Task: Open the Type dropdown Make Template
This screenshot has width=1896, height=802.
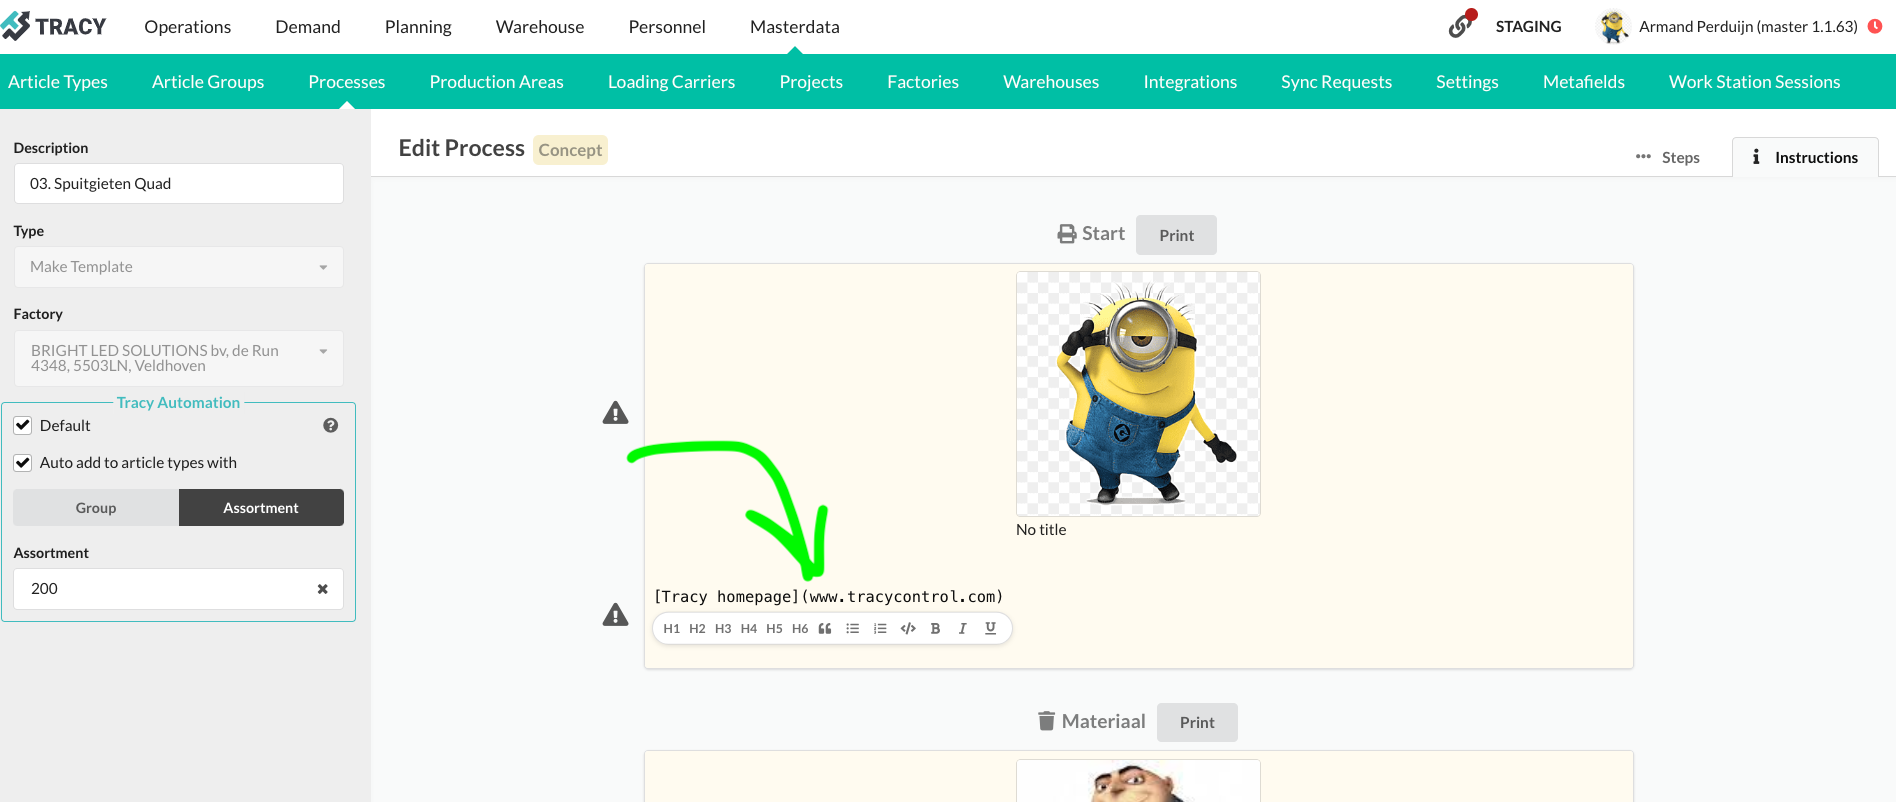Action: [179, 267]
